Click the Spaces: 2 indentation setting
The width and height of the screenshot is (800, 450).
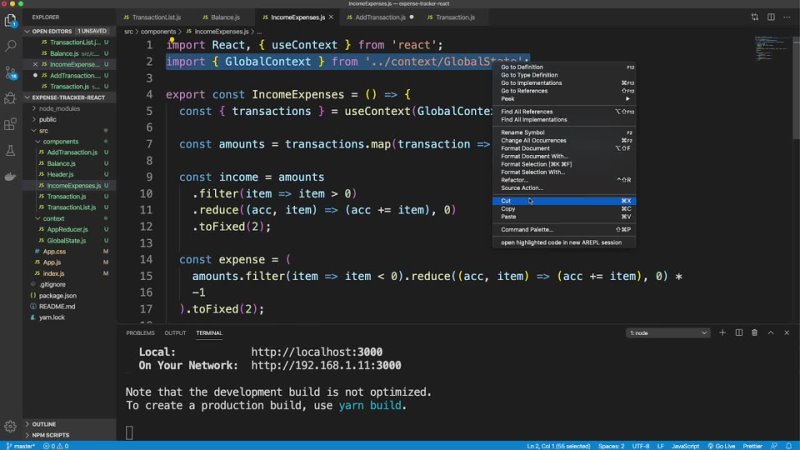tap(611, 446)
